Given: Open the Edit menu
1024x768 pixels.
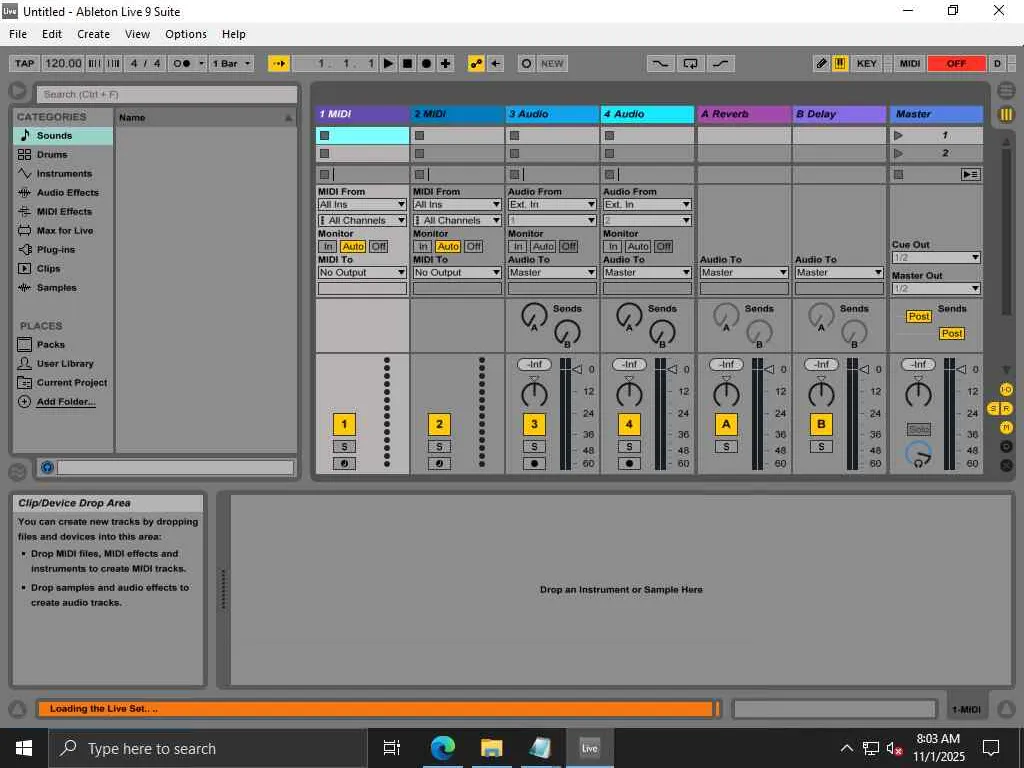Looking at the screenshot, I should pos(52,34).
